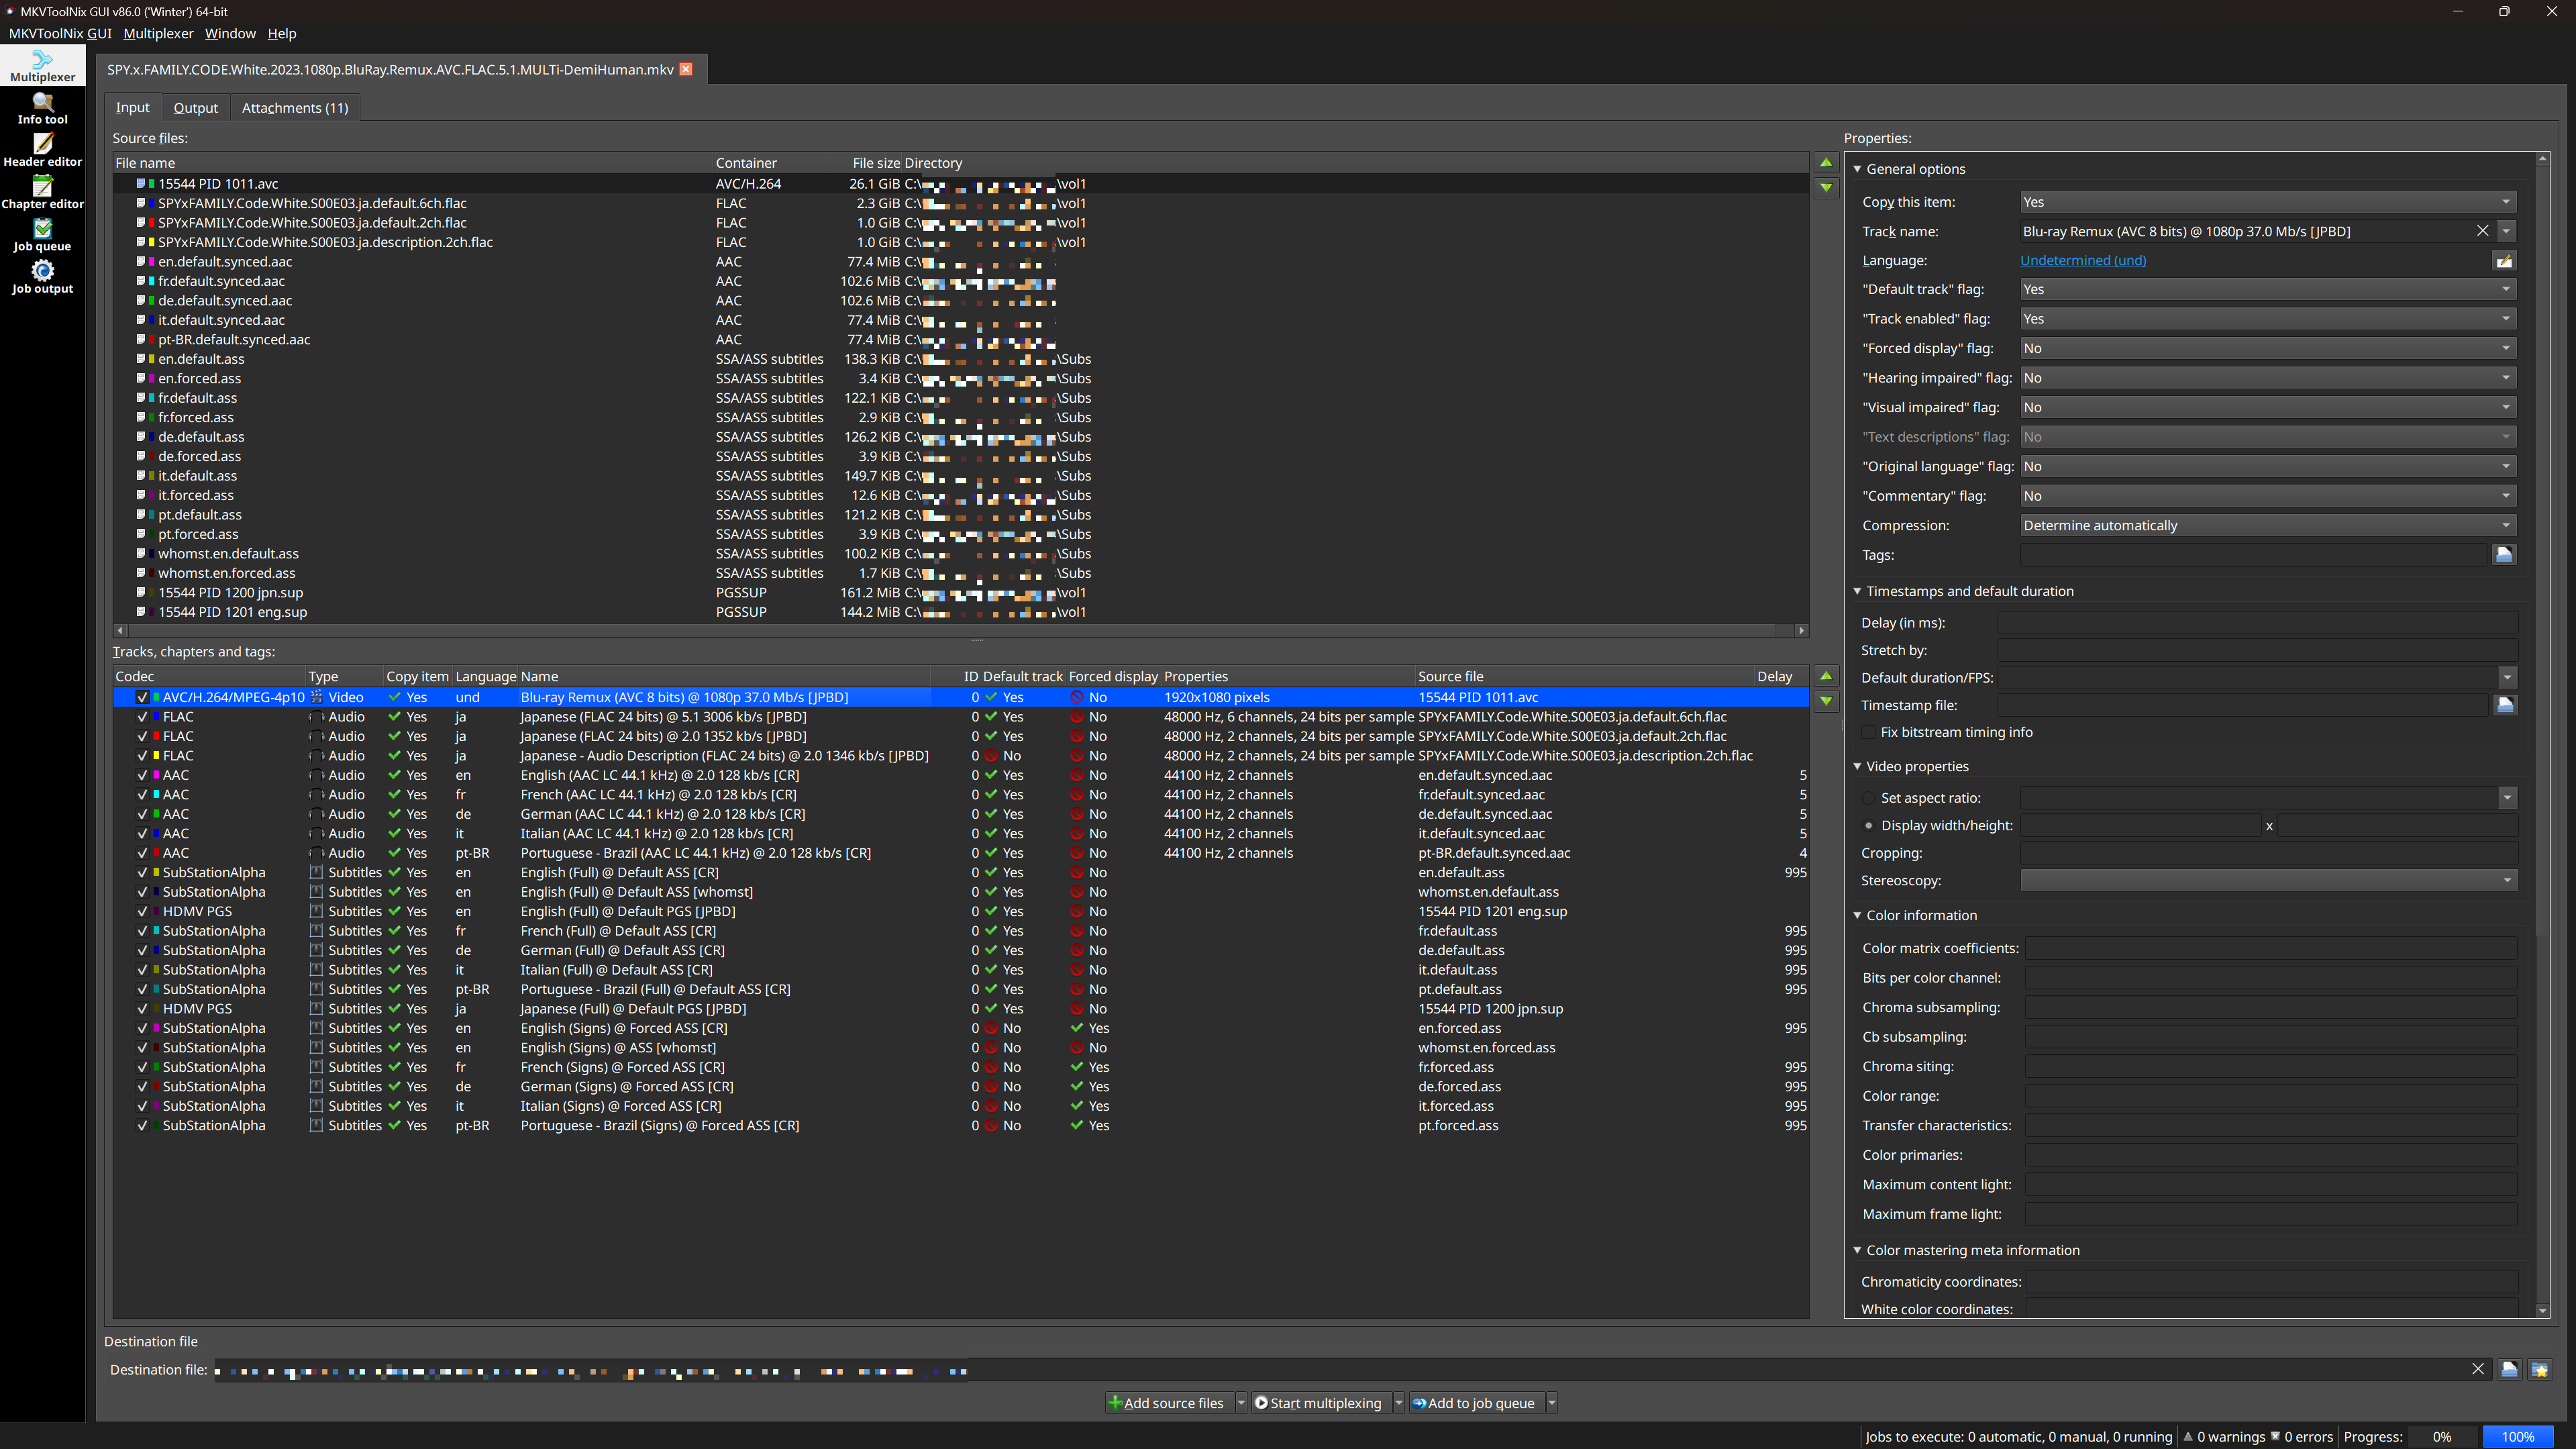Open the Window menu
This screenshot has height=1449, width=2576.
[x=230, y=33]
